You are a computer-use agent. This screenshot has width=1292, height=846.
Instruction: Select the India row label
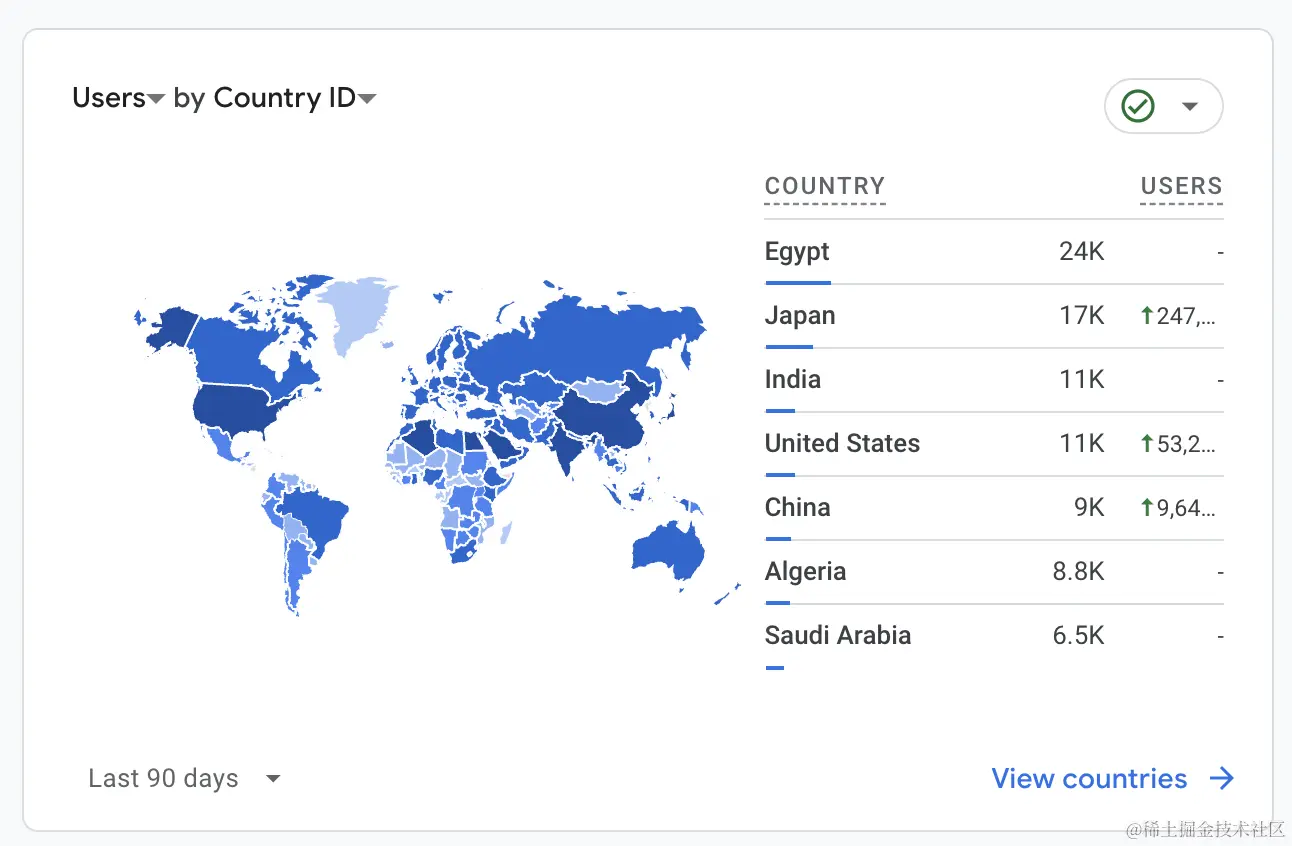[x=793, y=379]
